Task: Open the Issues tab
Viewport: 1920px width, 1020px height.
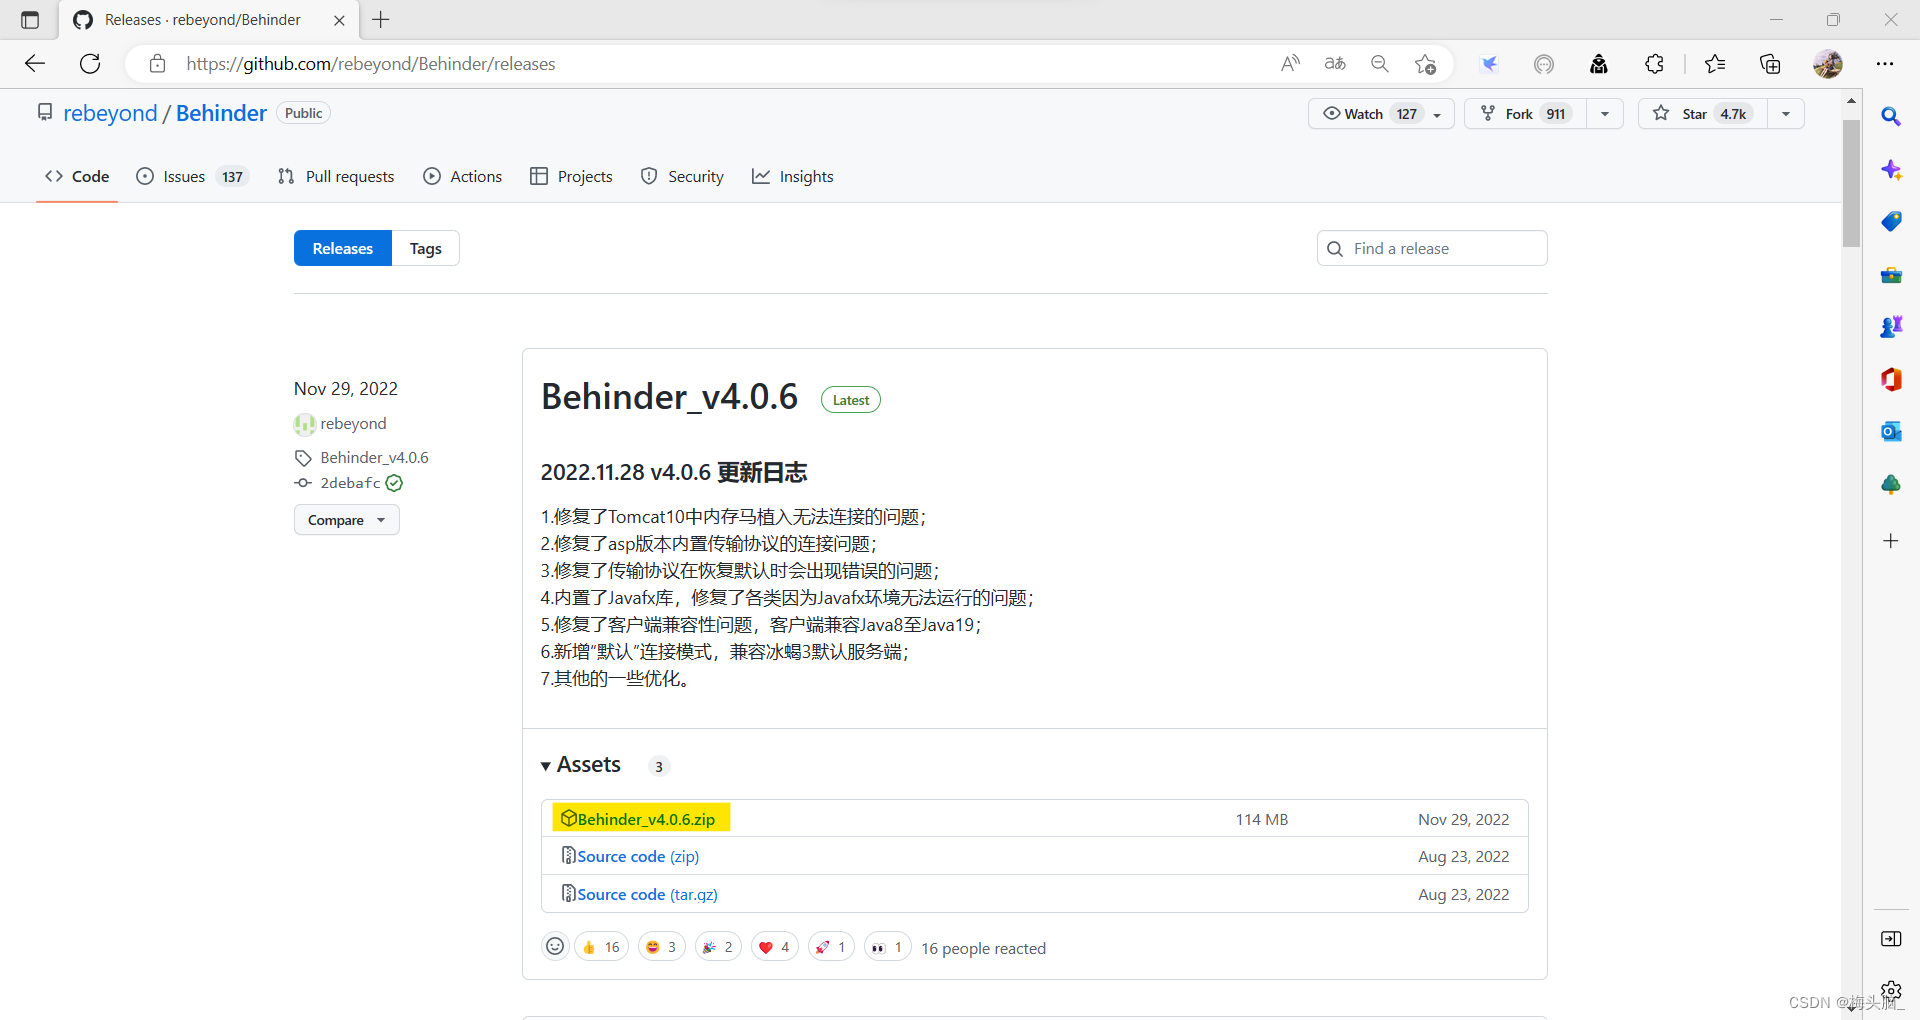Action: (x=191, y=176)
